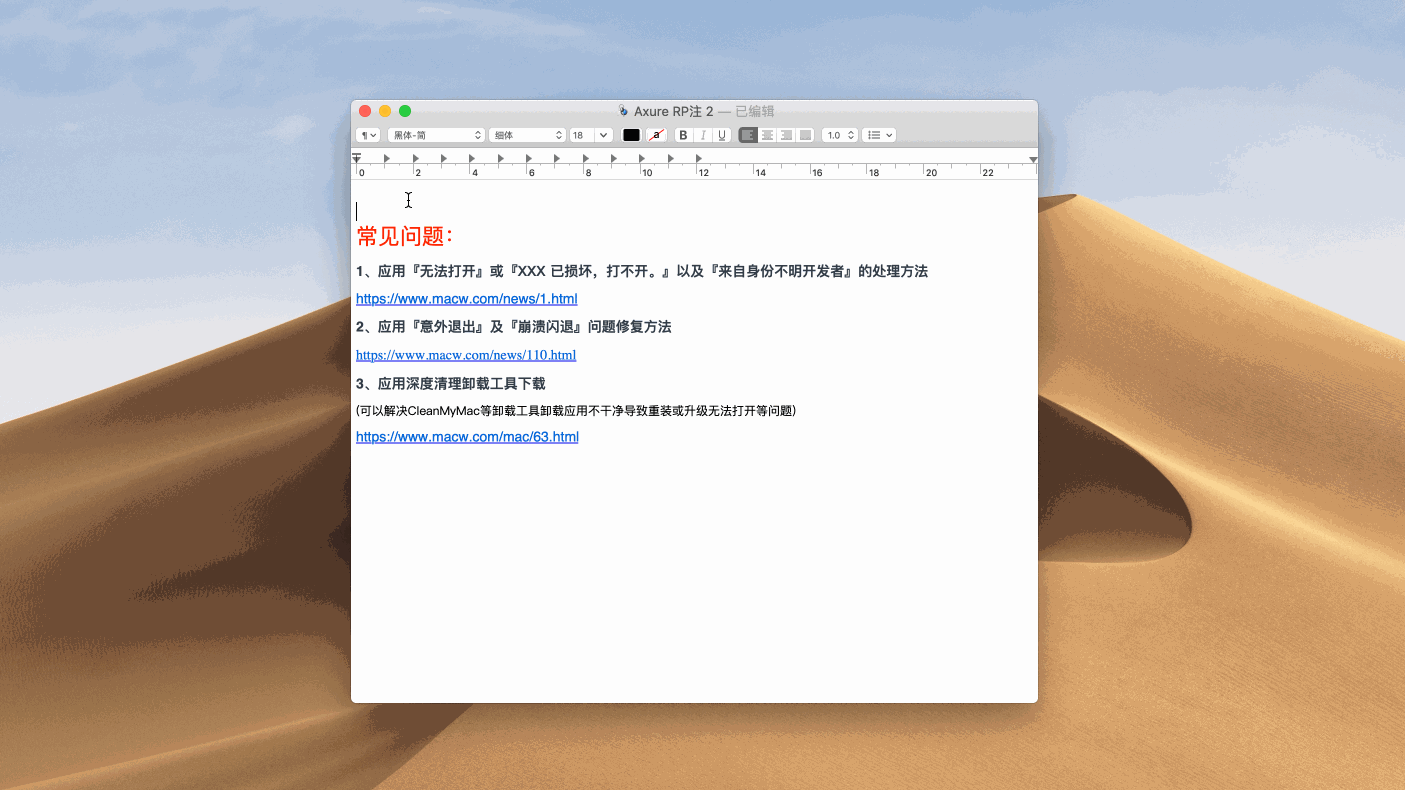Toggle italic formatting
Viewport: 1405px width, 790px height.
coord(702,135)
